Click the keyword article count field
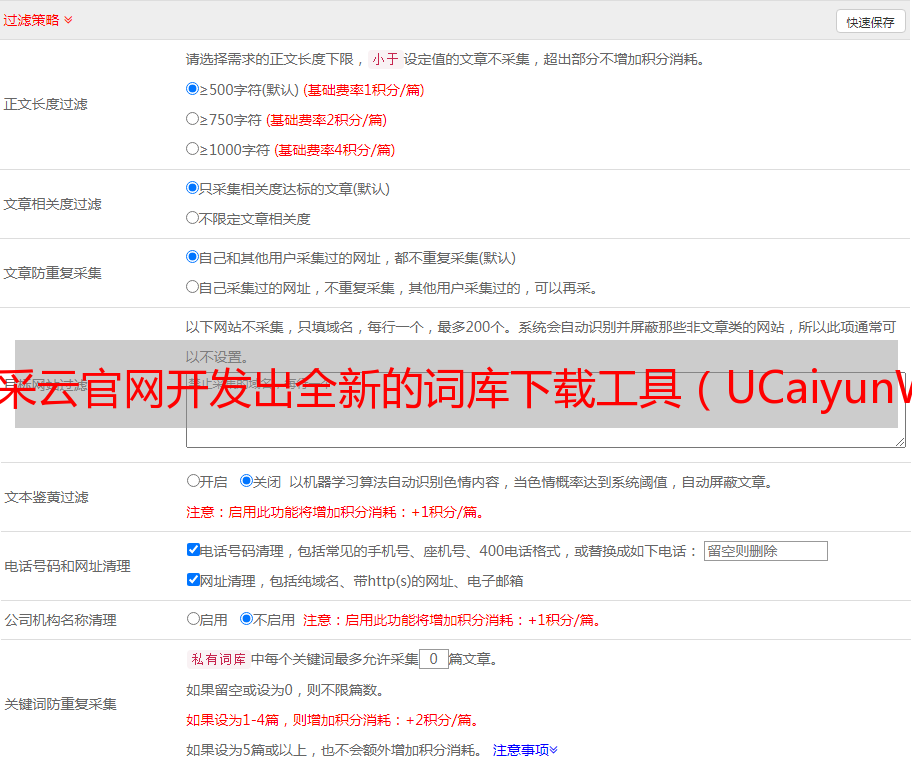Image resolution: width=912 pixels, height=768 pixels. 433,659
